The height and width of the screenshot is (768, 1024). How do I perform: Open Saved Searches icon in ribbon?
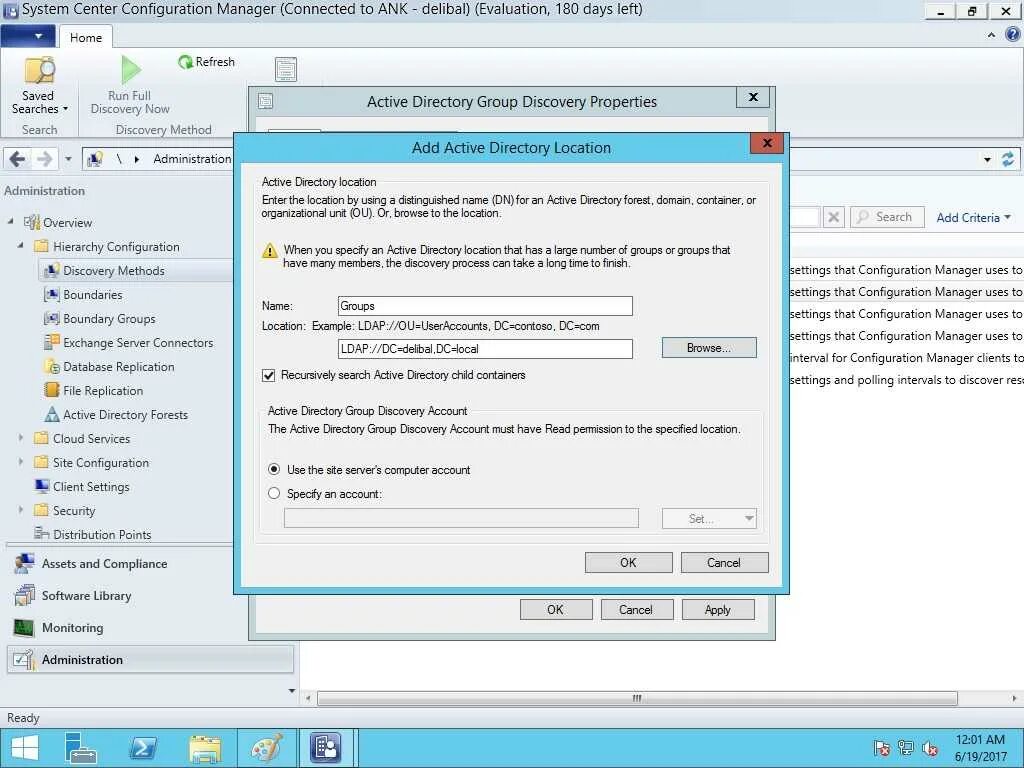tap(39, 71)
